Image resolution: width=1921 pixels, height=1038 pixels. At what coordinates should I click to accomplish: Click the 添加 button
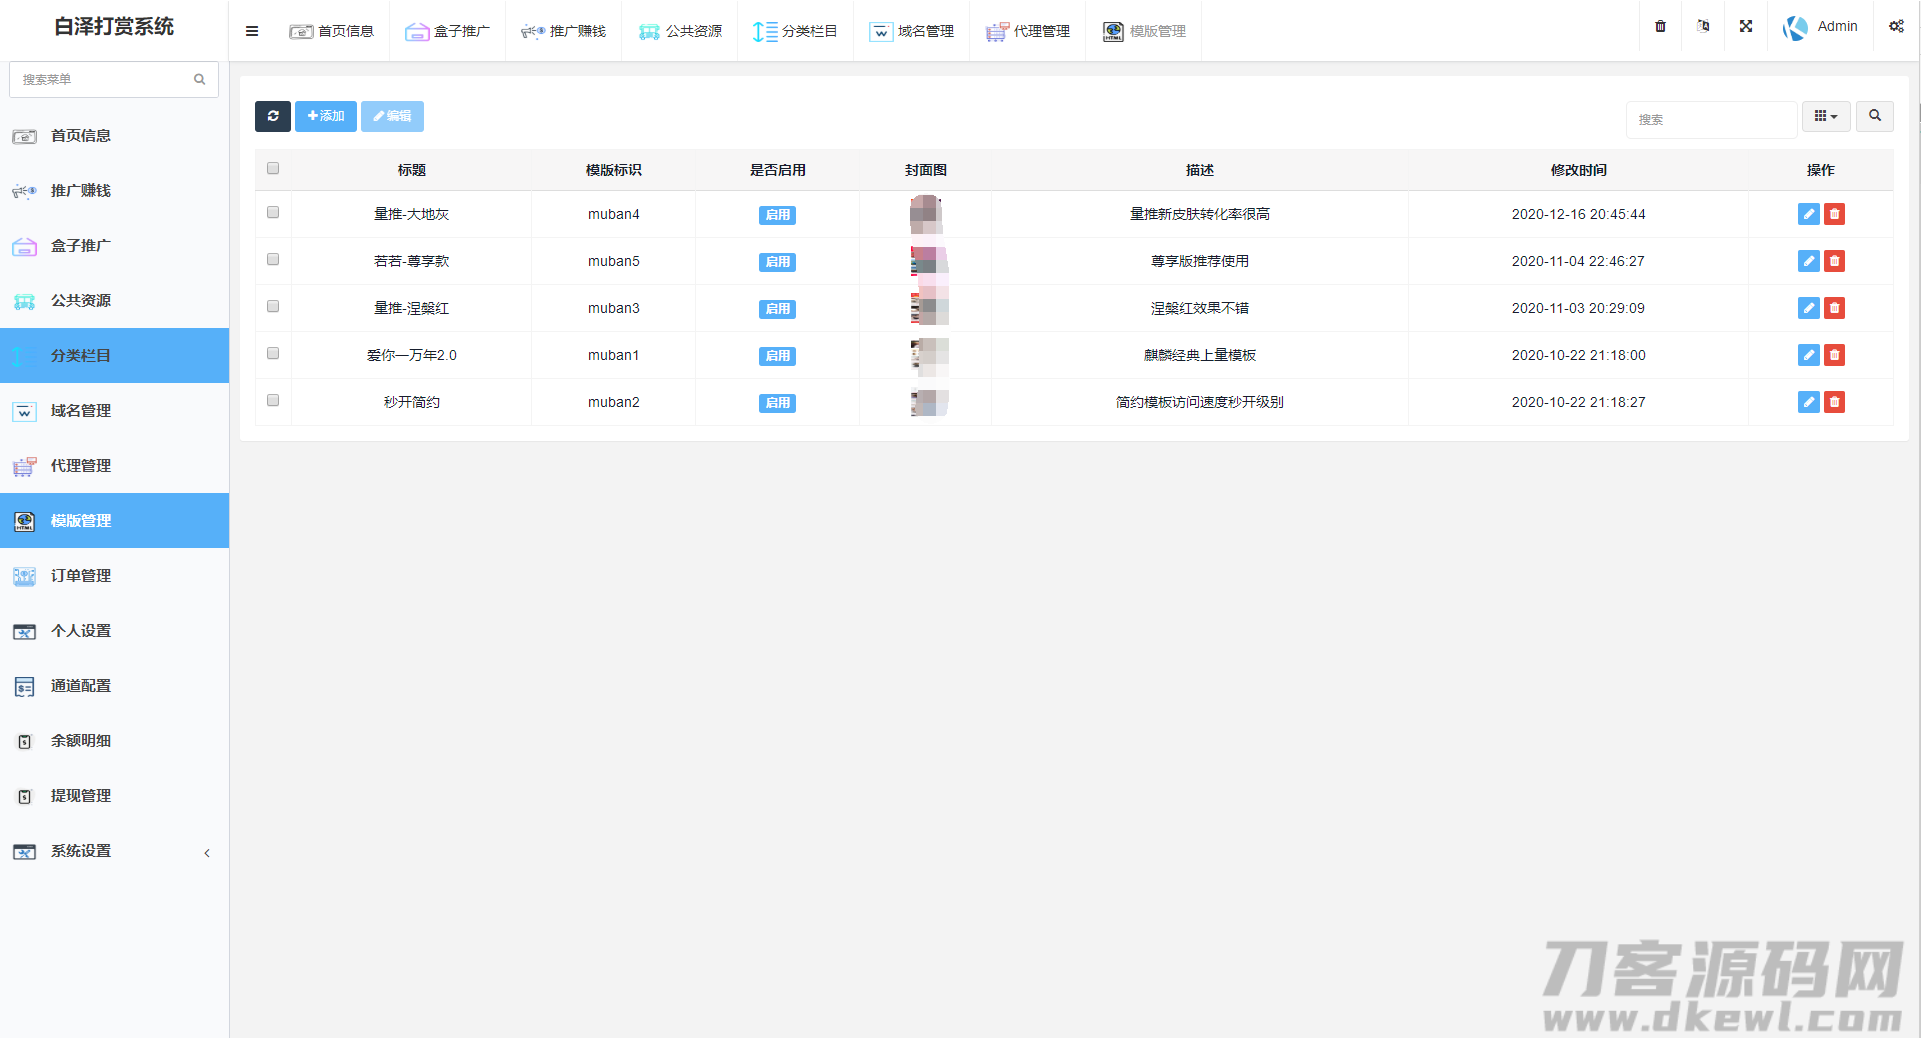(325, 116)
